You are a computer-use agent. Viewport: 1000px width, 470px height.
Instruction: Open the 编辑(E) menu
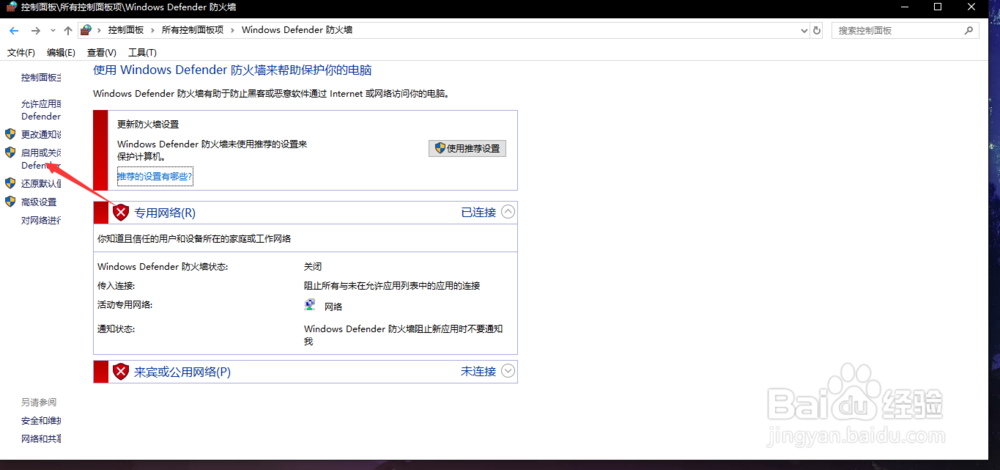click(61, 52)
